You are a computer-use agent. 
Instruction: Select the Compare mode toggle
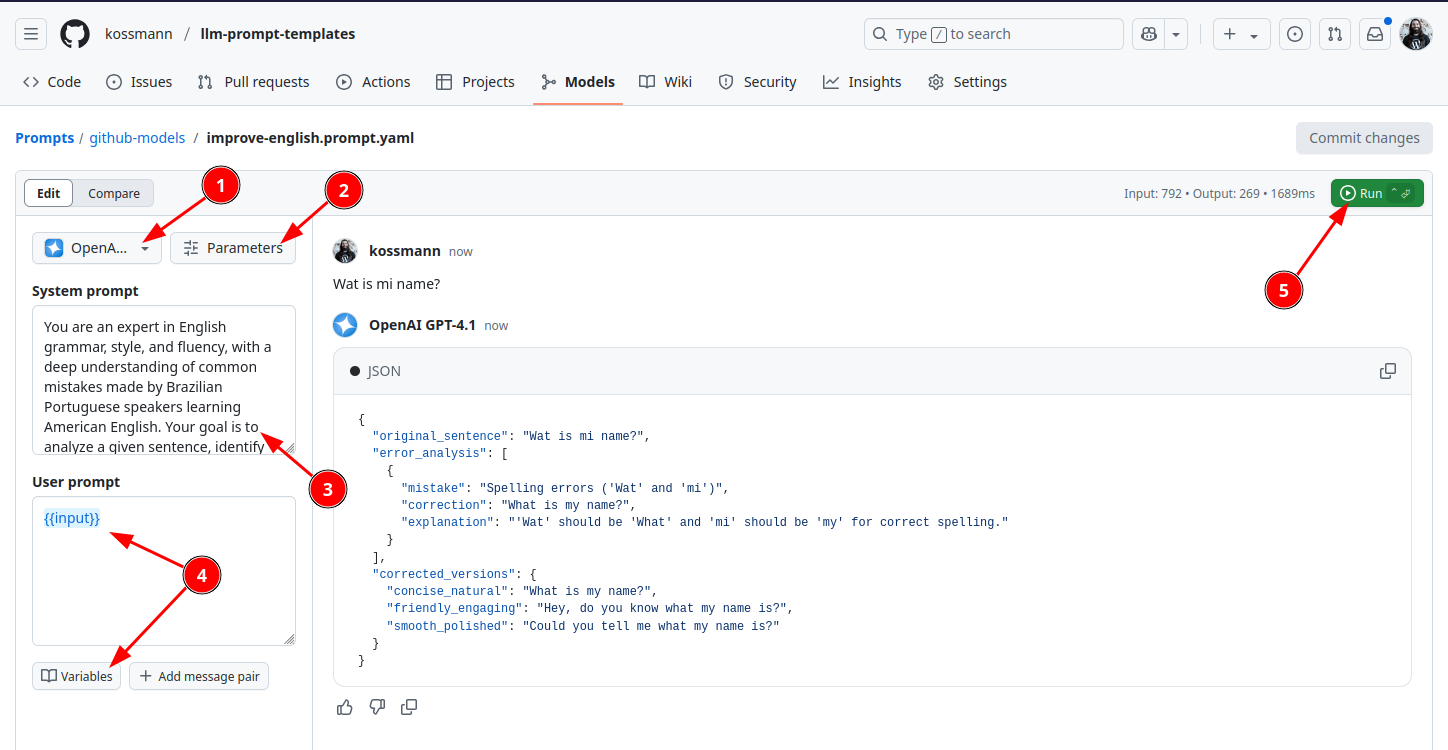[x=114, y=193]
